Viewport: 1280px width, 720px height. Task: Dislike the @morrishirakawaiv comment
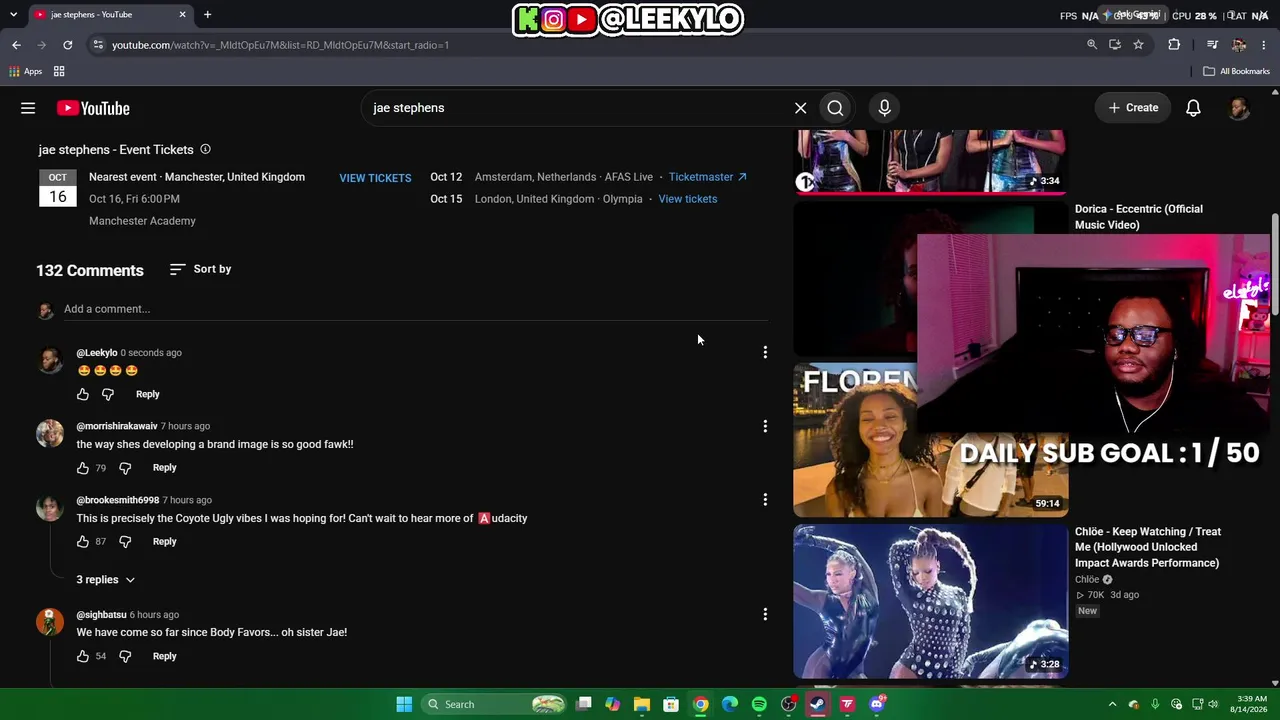point(125,468)
